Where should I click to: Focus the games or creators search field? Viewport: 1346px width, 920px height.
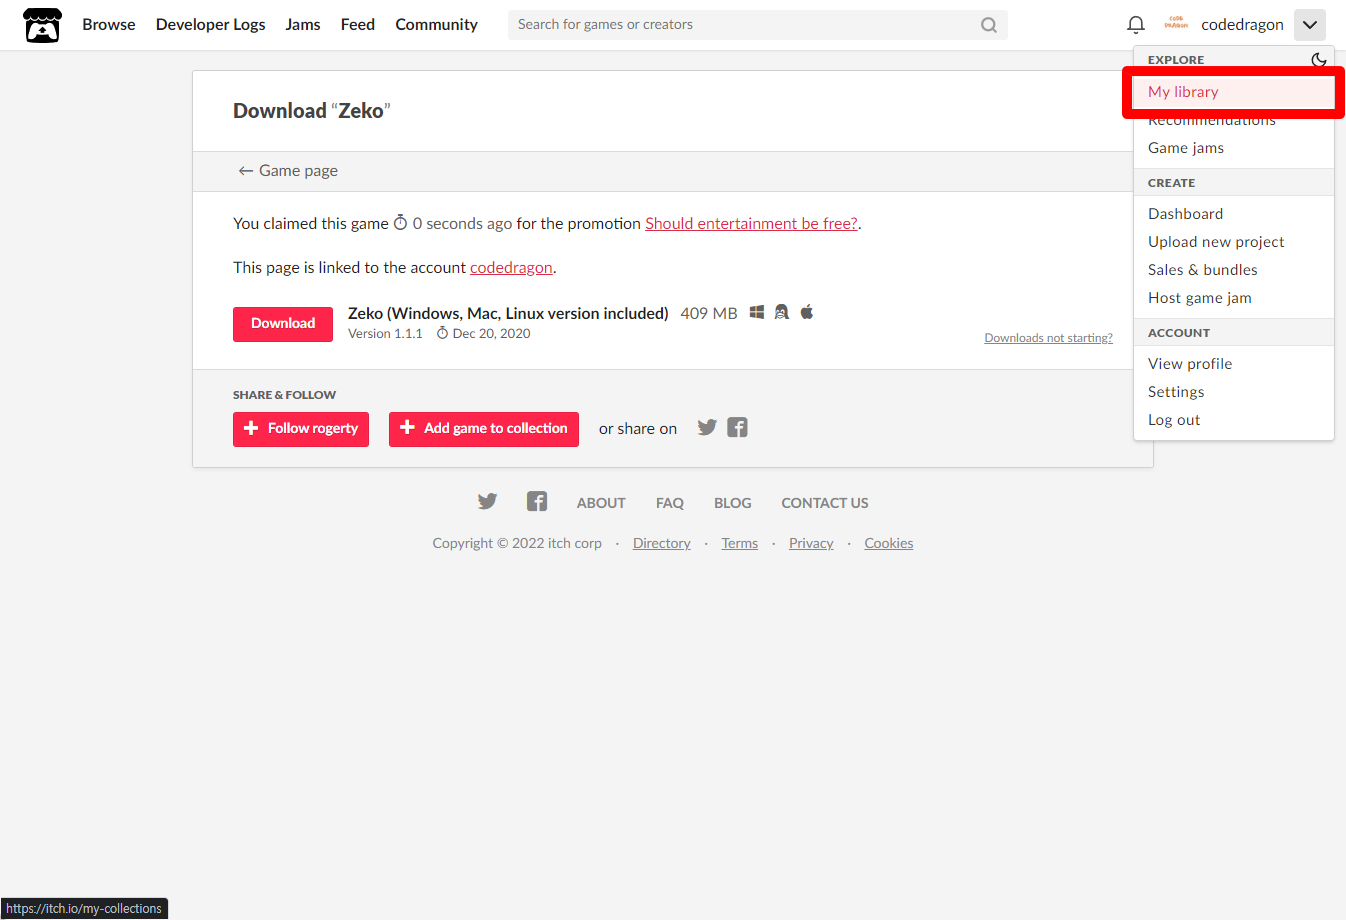point(757,25)
